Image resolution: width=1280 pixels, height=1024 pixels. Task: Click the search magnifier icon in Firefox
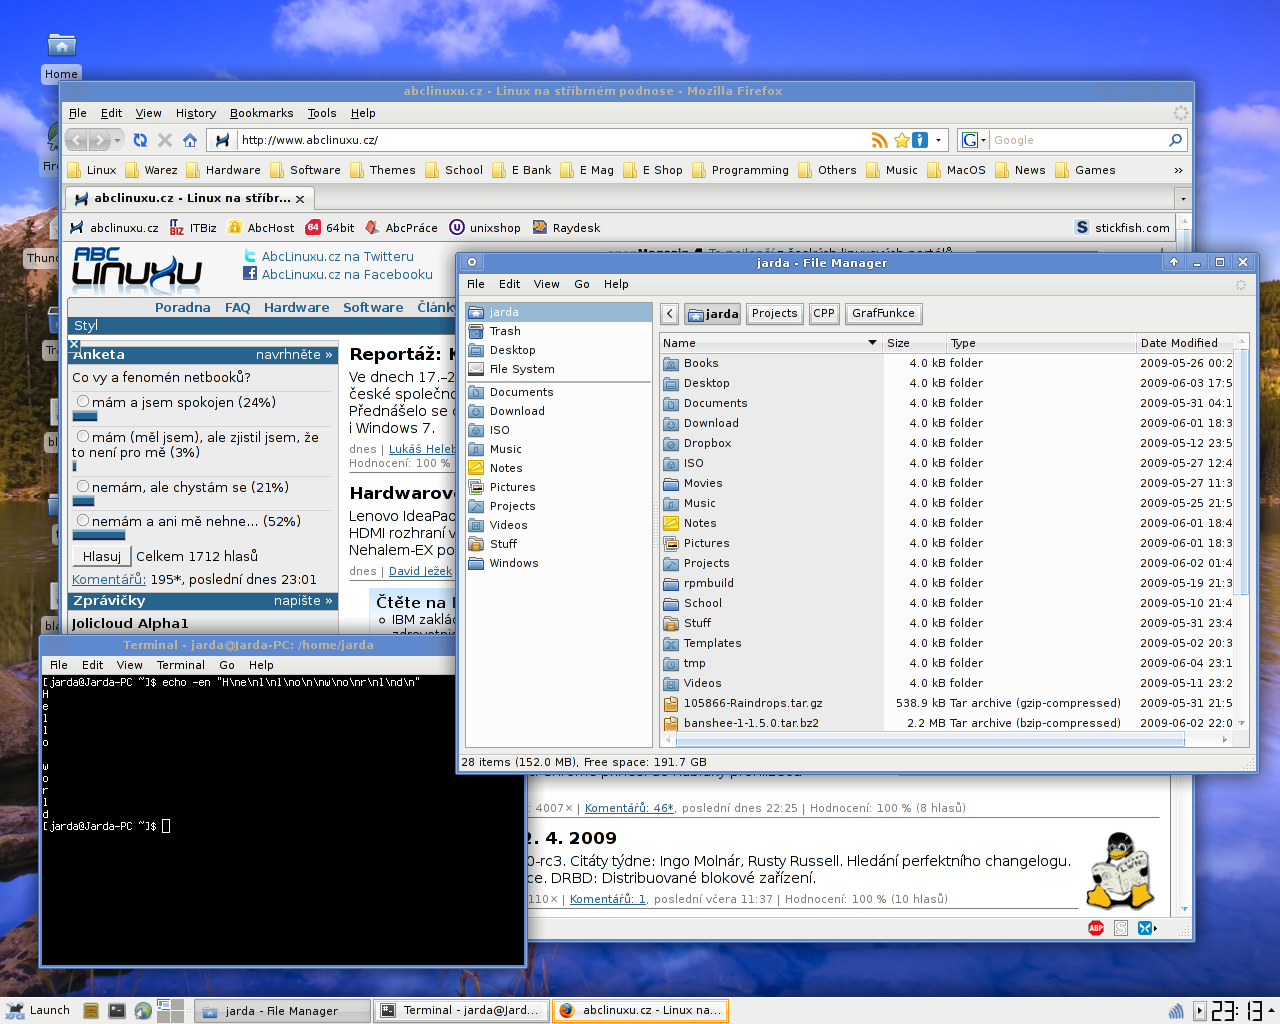pyautogui.click(x=1175, y=140)
